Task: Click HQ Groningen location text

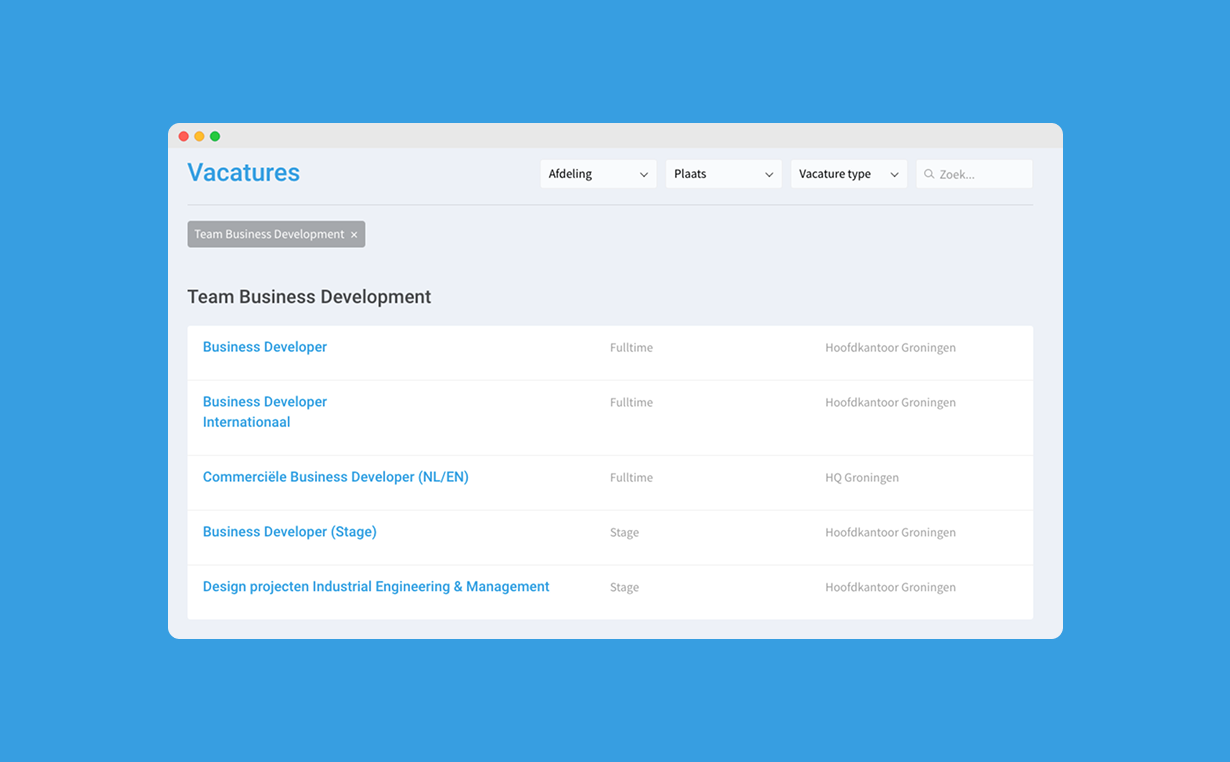Action: tap(862, 478)
